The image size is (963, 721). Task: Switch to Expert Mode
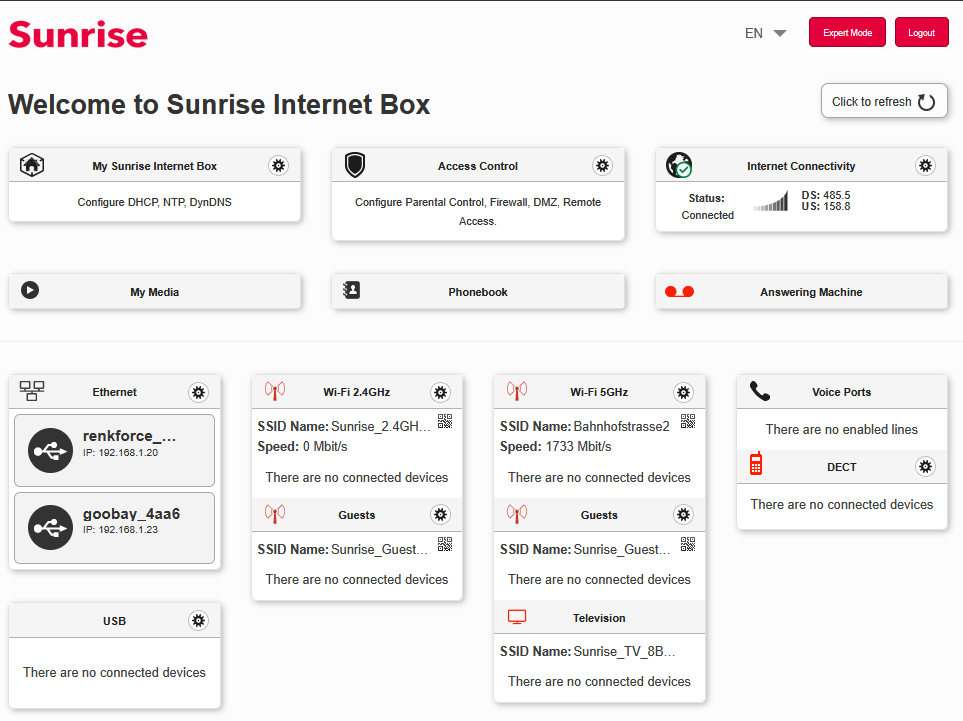pyautogui.click(x=847, y=33)
